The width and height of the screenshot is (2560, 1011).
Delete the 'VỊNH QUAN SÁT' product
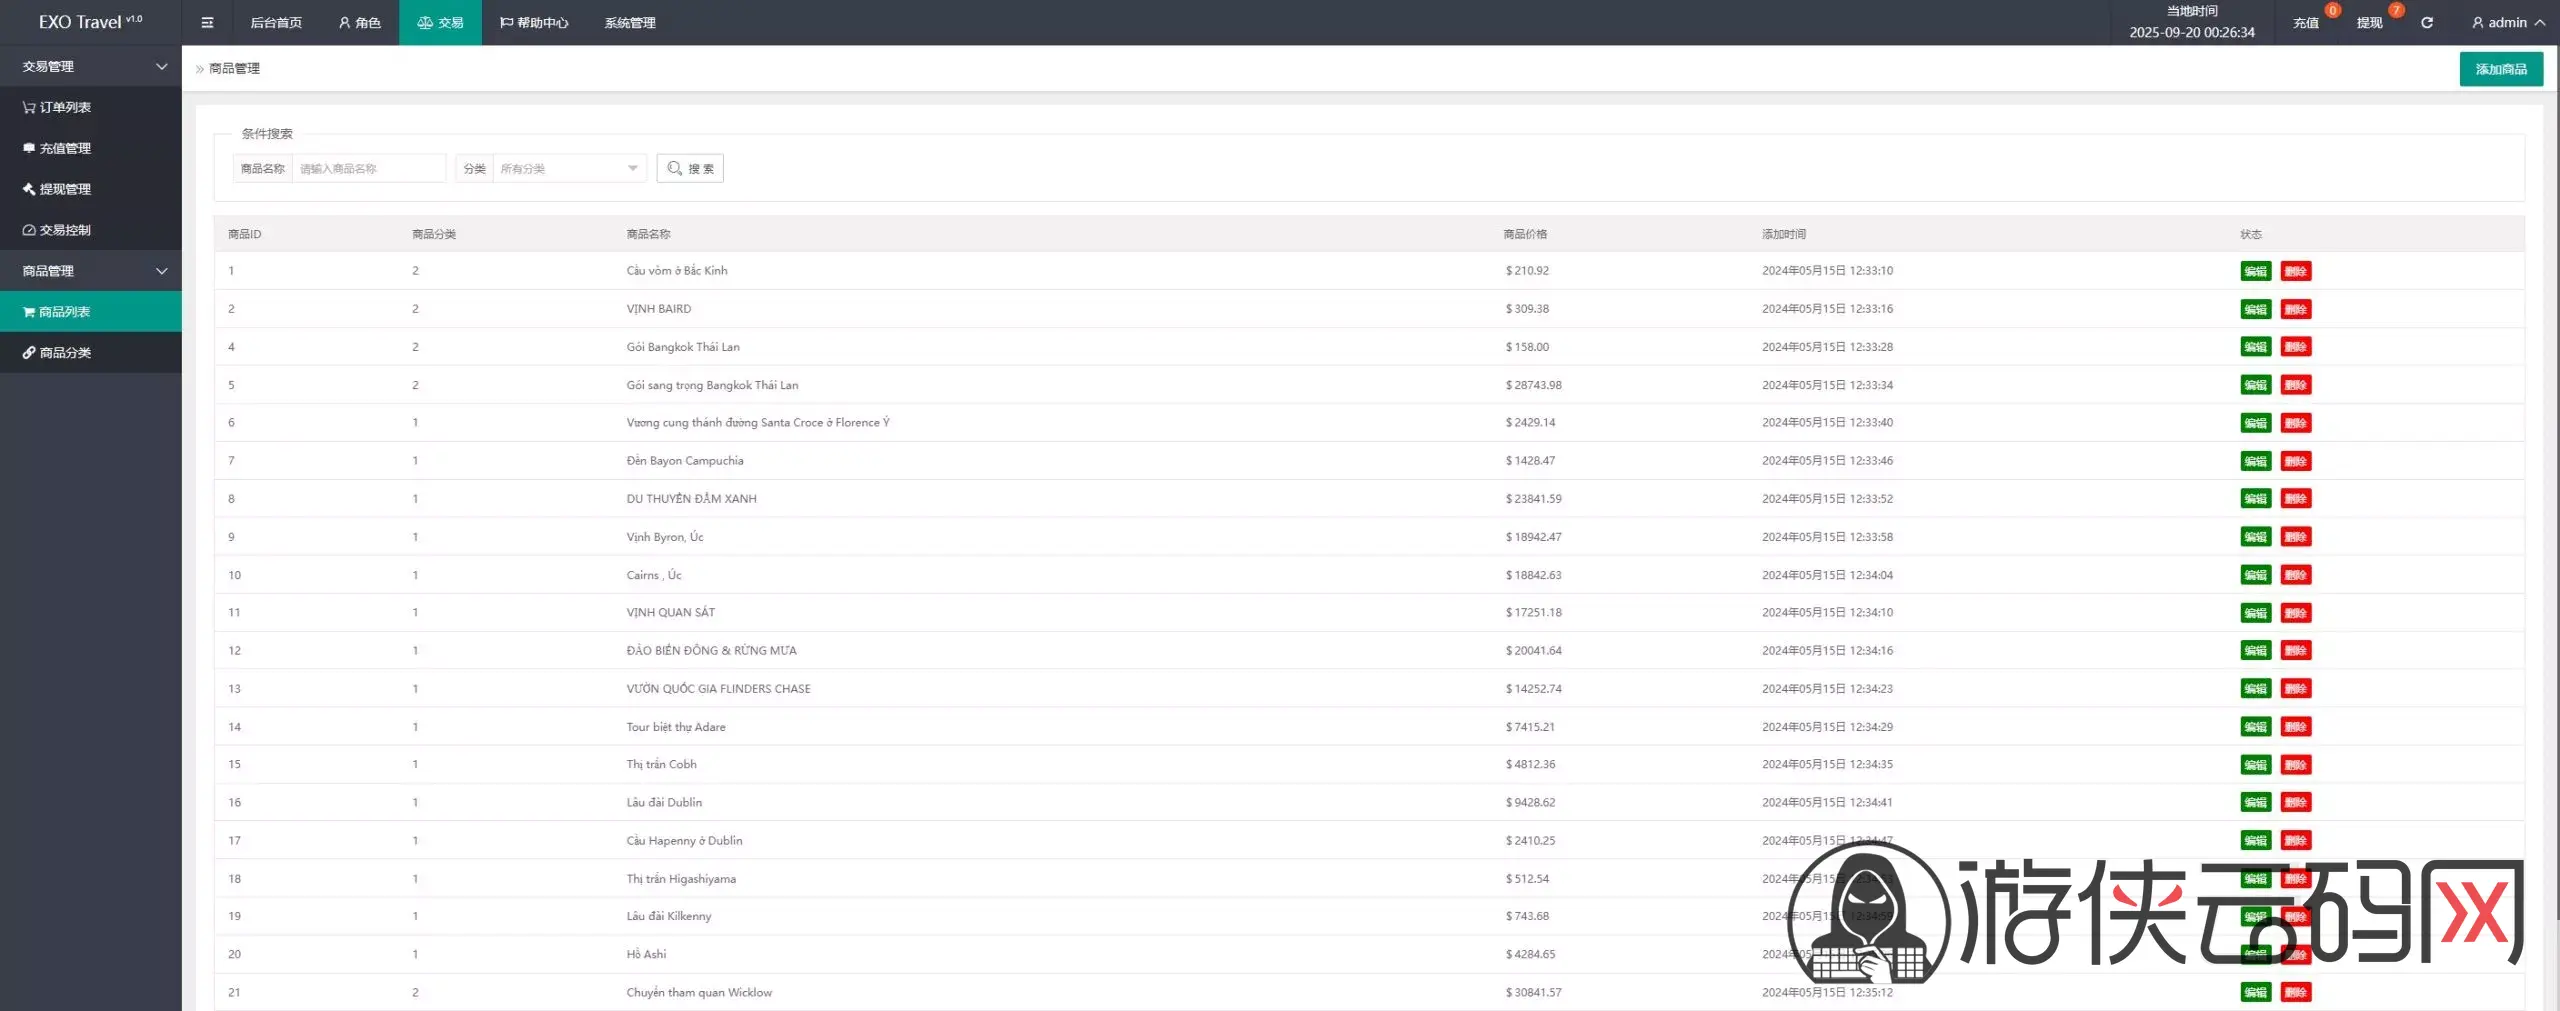pos(2296,613)
